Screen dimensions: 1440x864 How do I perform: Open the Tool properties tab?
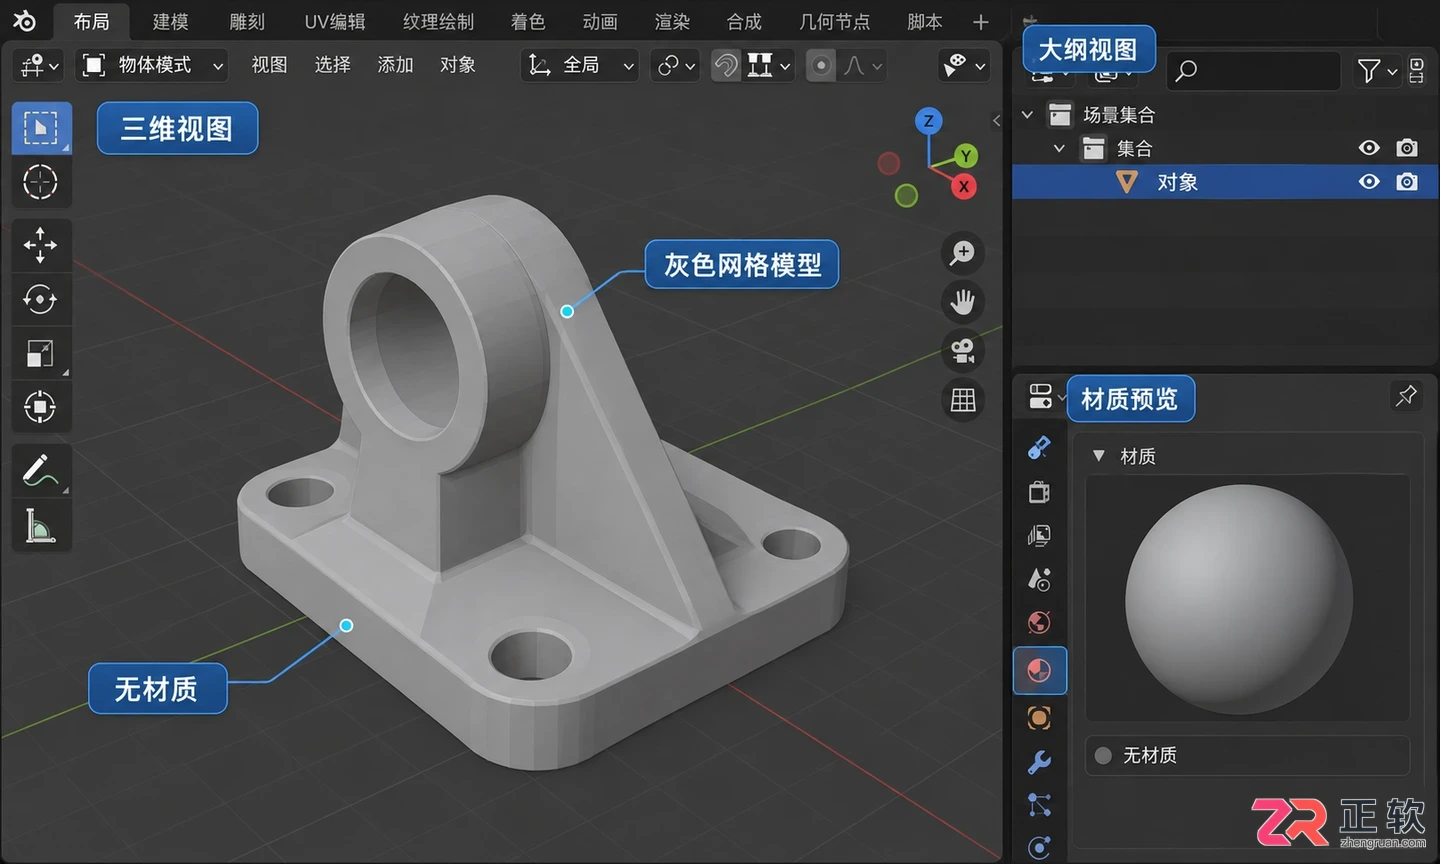[1039, 447]
